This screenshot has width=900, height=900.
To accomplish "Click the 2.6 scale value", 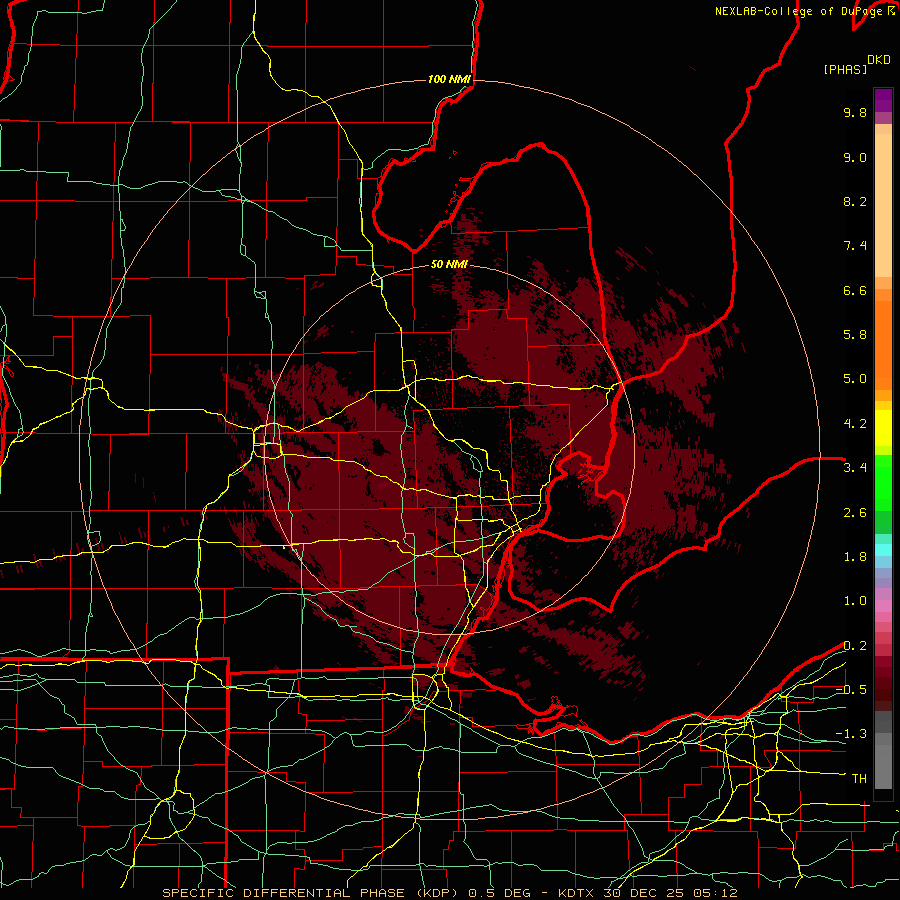I will (x=855, y=513).
